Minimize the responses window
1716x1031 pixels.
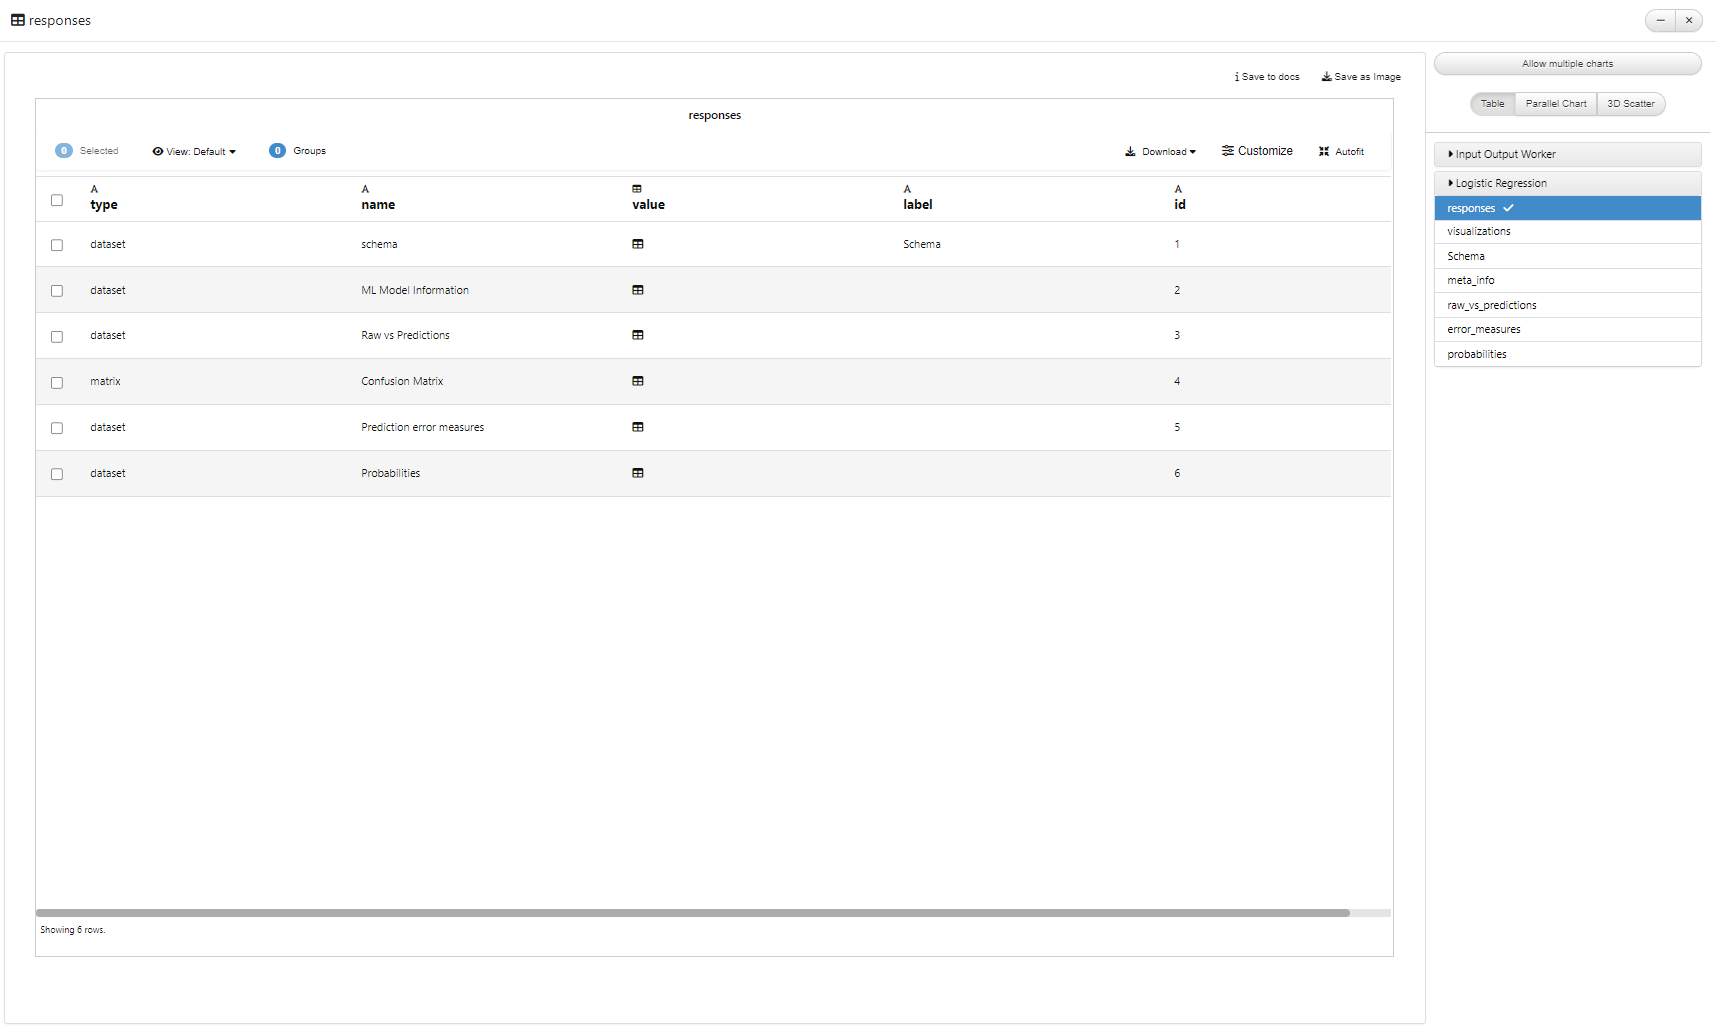click(1660, 20)
